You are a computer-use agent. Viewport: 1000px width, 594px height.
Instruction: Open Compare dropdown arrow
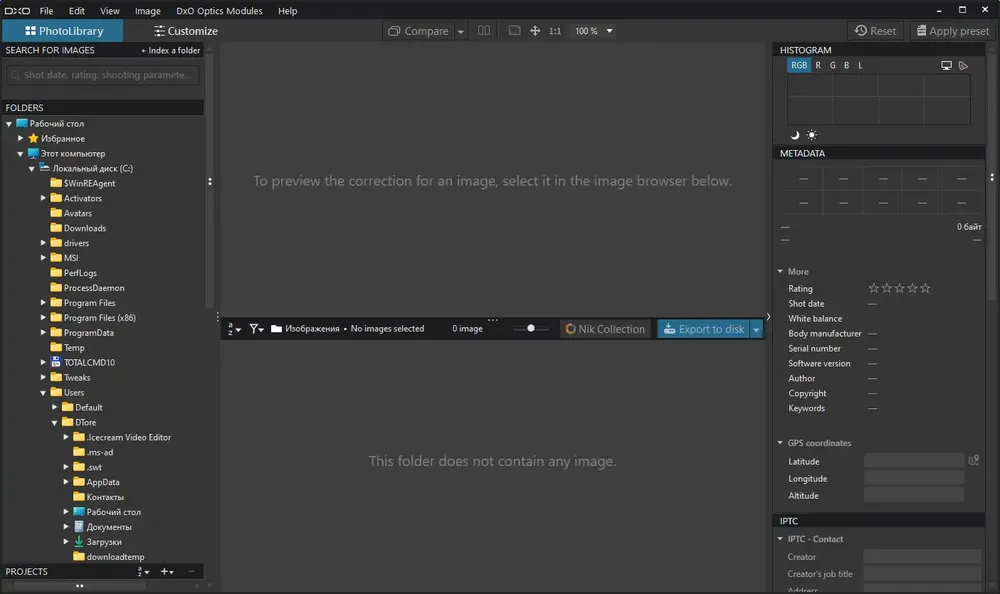click(x=460, y=31)
